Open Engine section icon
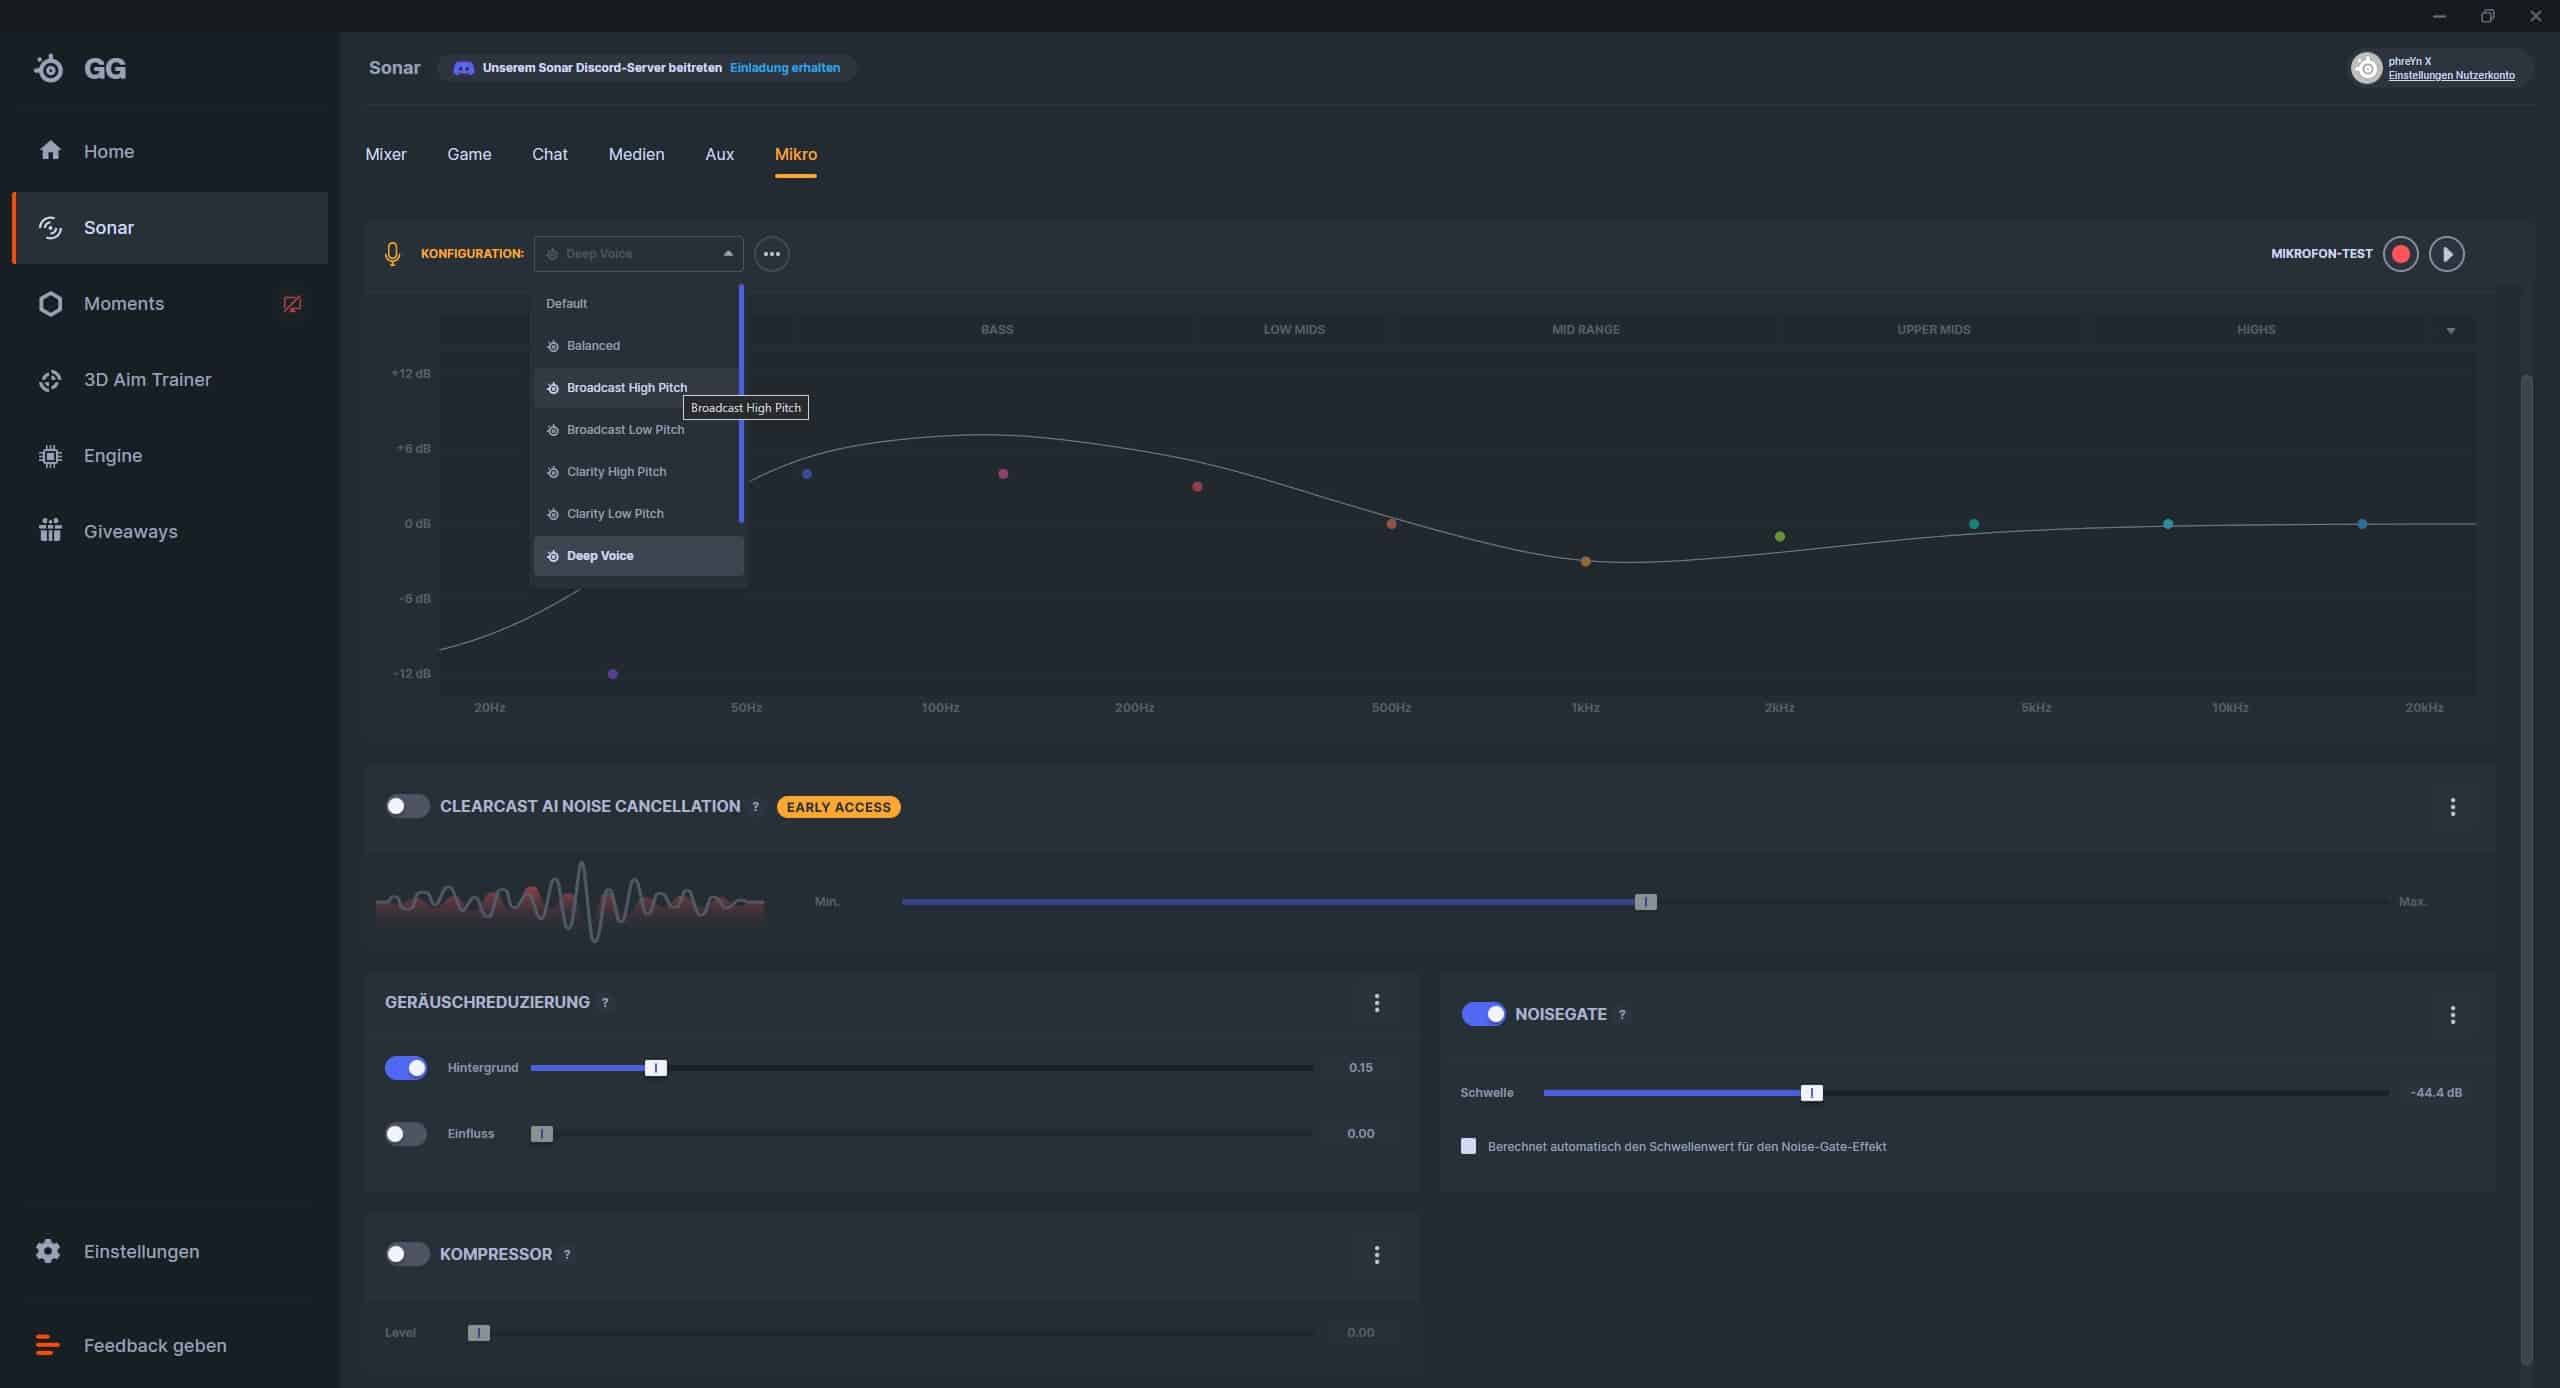The width and height of the screenshot is (2560, 1388). click(x=50, y=456)
